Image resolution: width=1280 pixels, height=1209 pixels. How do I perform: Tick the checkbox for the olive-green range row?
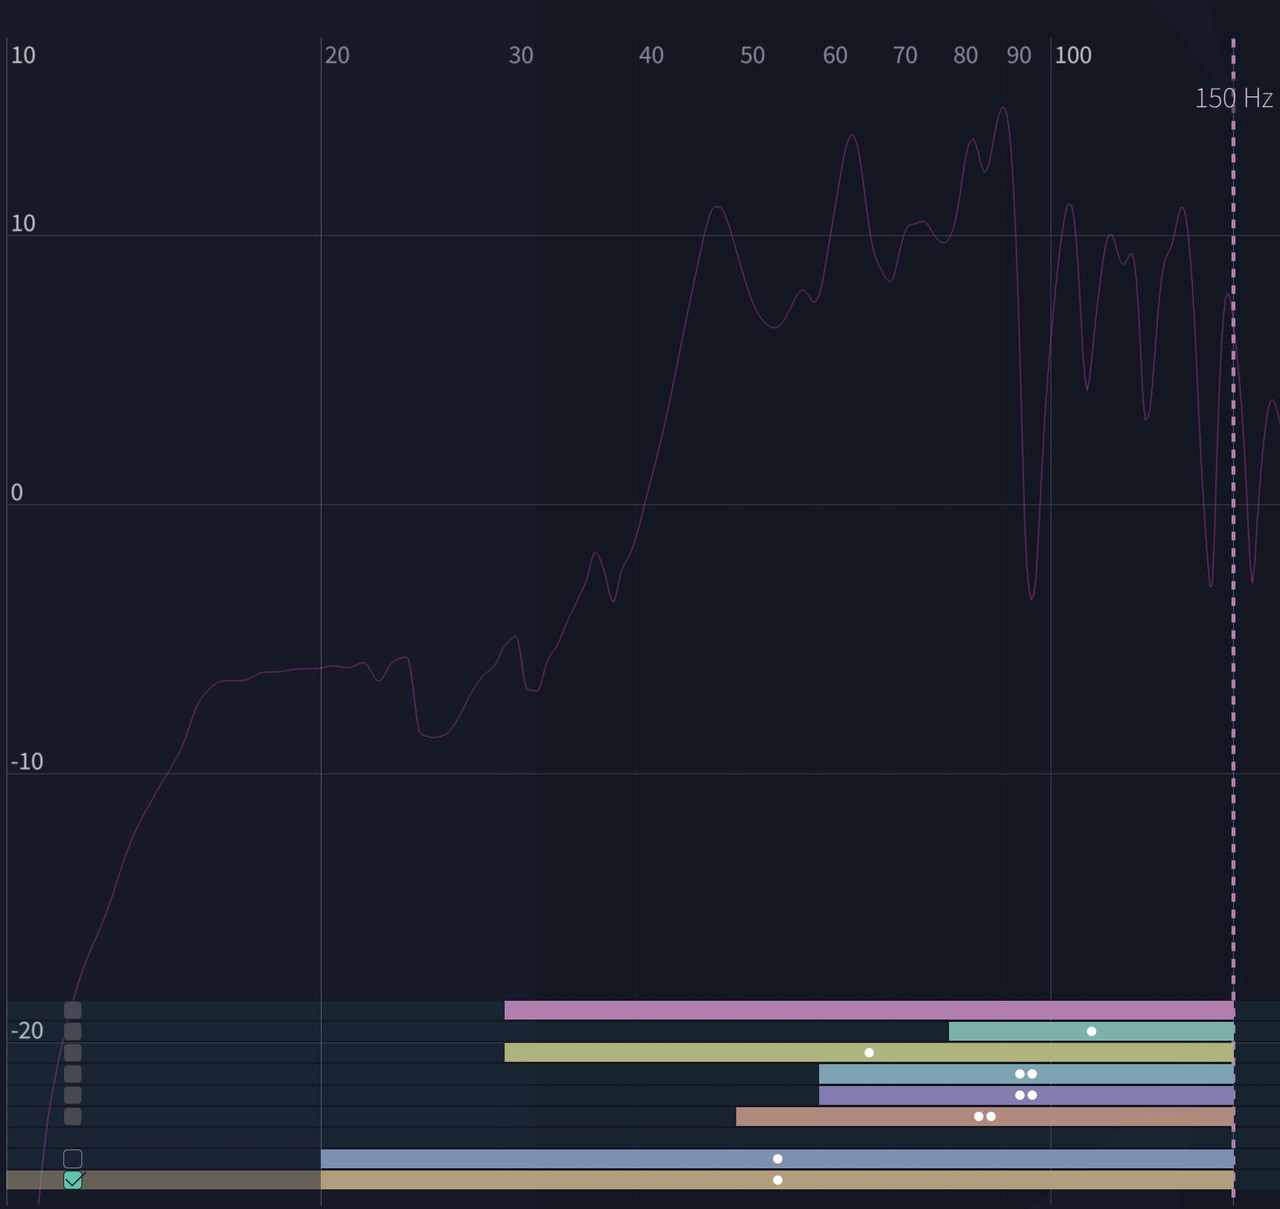73,1052
